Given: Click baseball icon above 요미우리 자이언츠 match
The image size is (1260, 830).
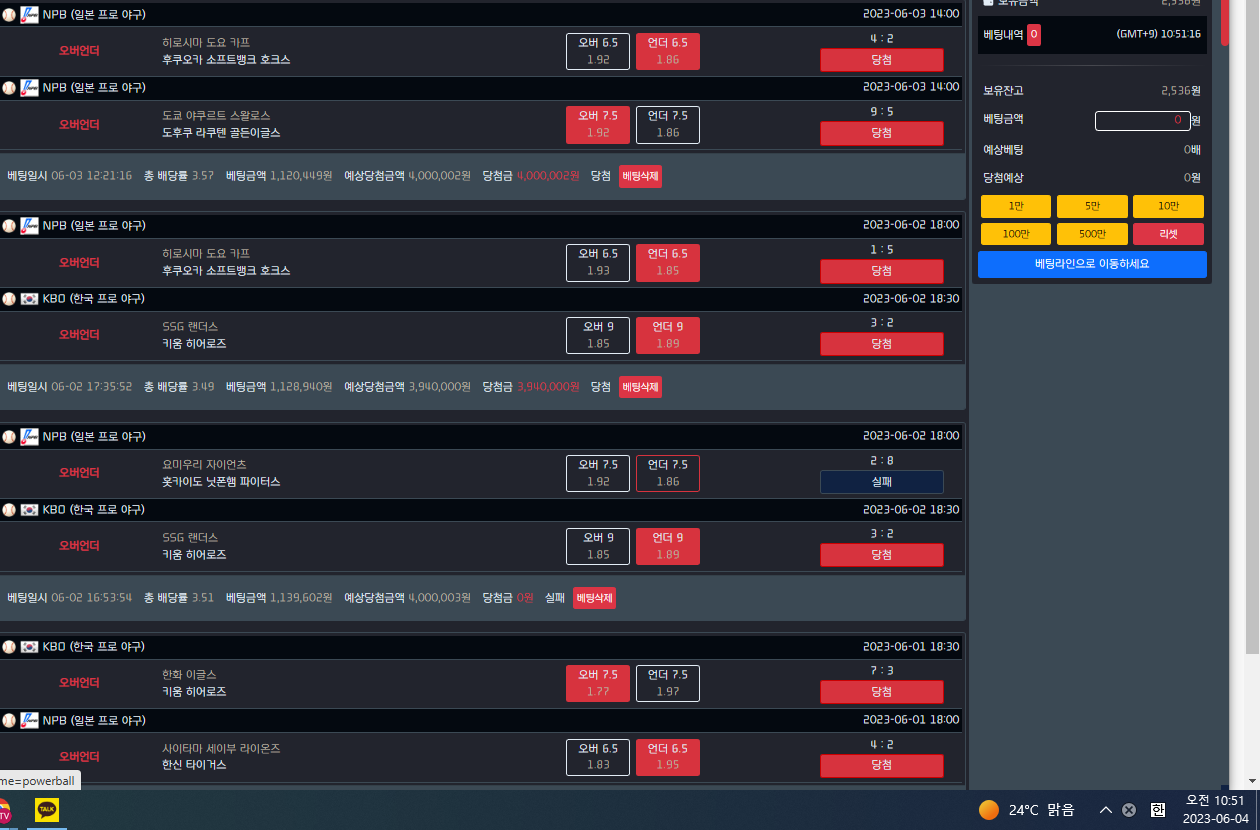Looking at the screenshot, I should coord(9,436).
